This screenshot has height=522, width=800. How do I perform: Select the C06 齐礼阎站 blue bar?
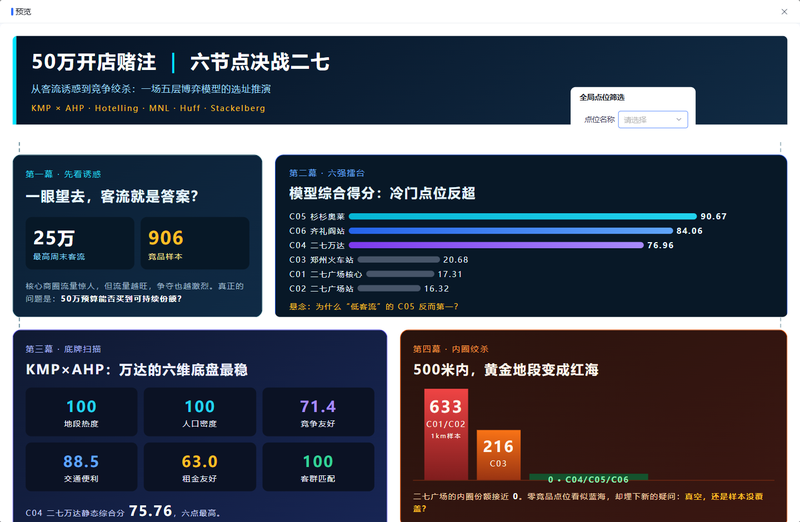coord(511,231)
